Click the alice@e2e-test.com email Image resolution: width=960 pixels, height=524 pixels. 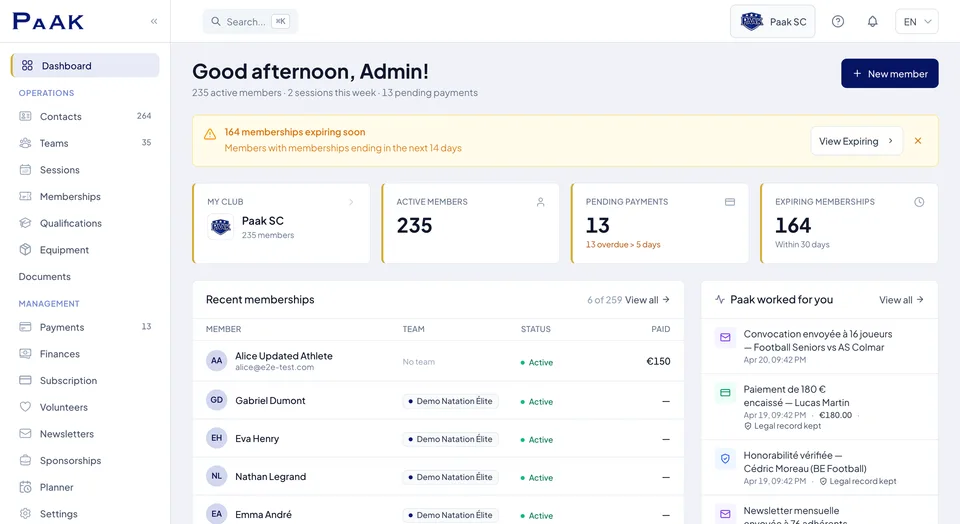click(x=274, y=367)
